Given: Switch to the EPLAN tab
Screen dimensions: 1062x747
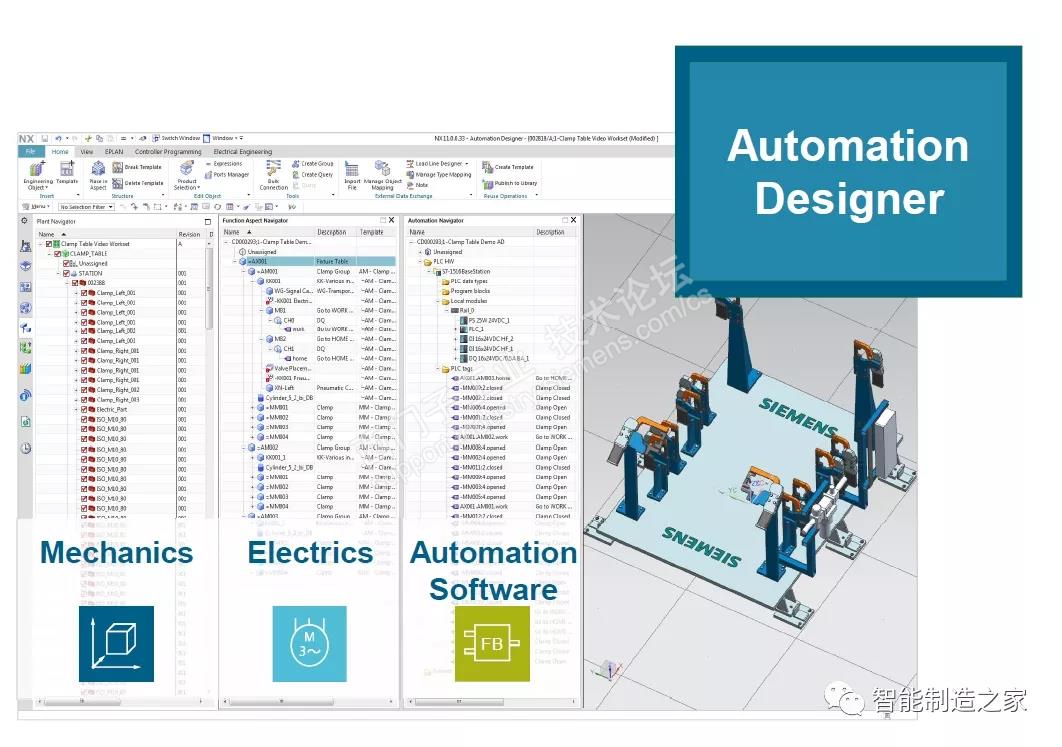Looking at the screenshot, I should (114, 152).
